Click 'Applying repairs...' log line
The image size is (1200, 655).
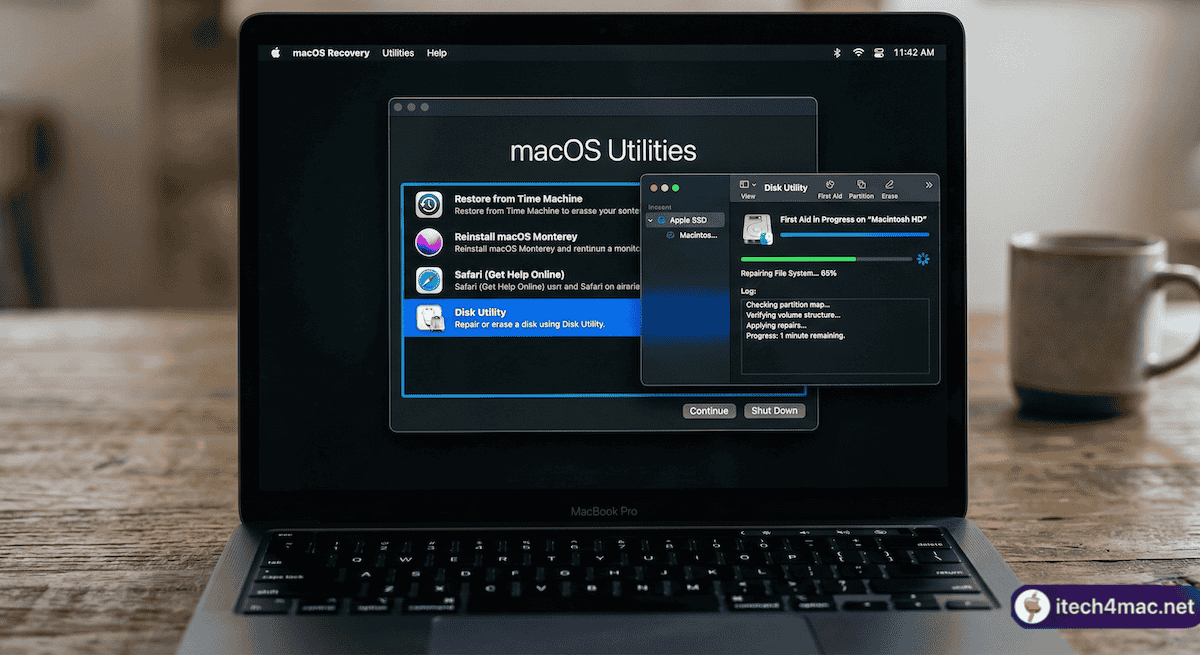[776, 325]
